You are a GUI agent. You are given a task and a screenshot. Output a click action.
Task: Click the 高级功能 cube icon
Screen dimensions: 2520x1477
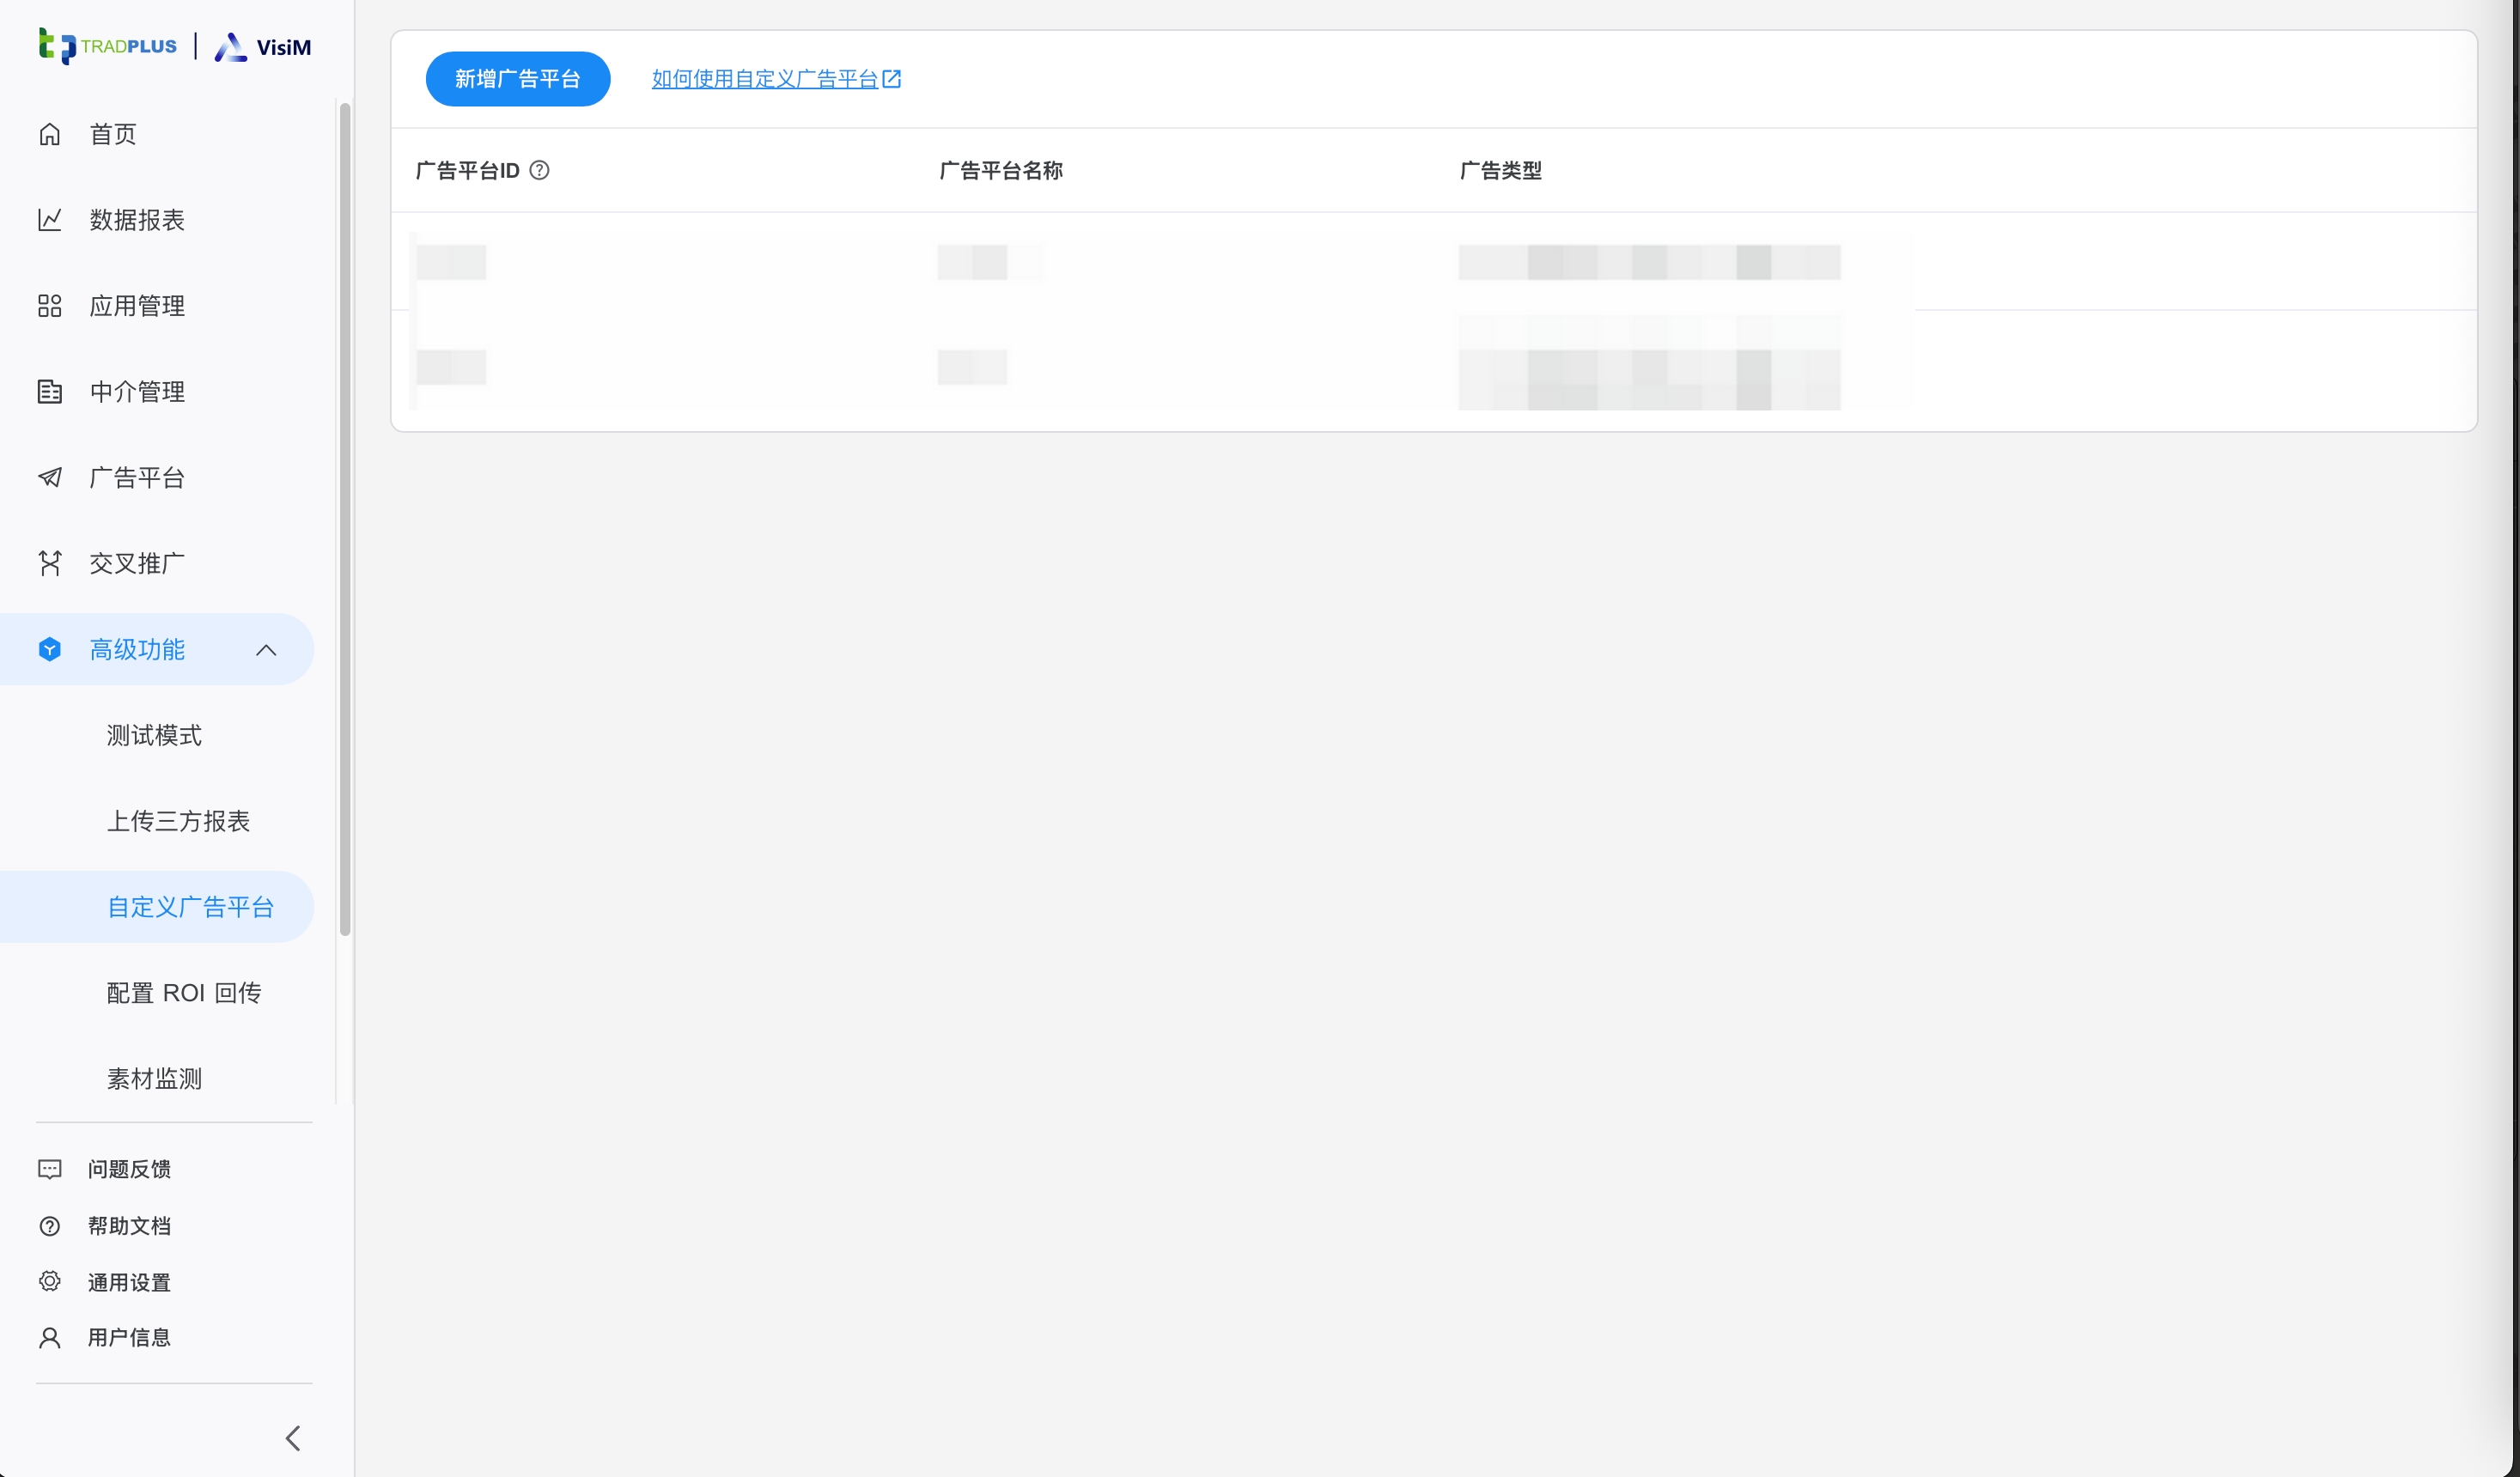click(x=50, y=649)
